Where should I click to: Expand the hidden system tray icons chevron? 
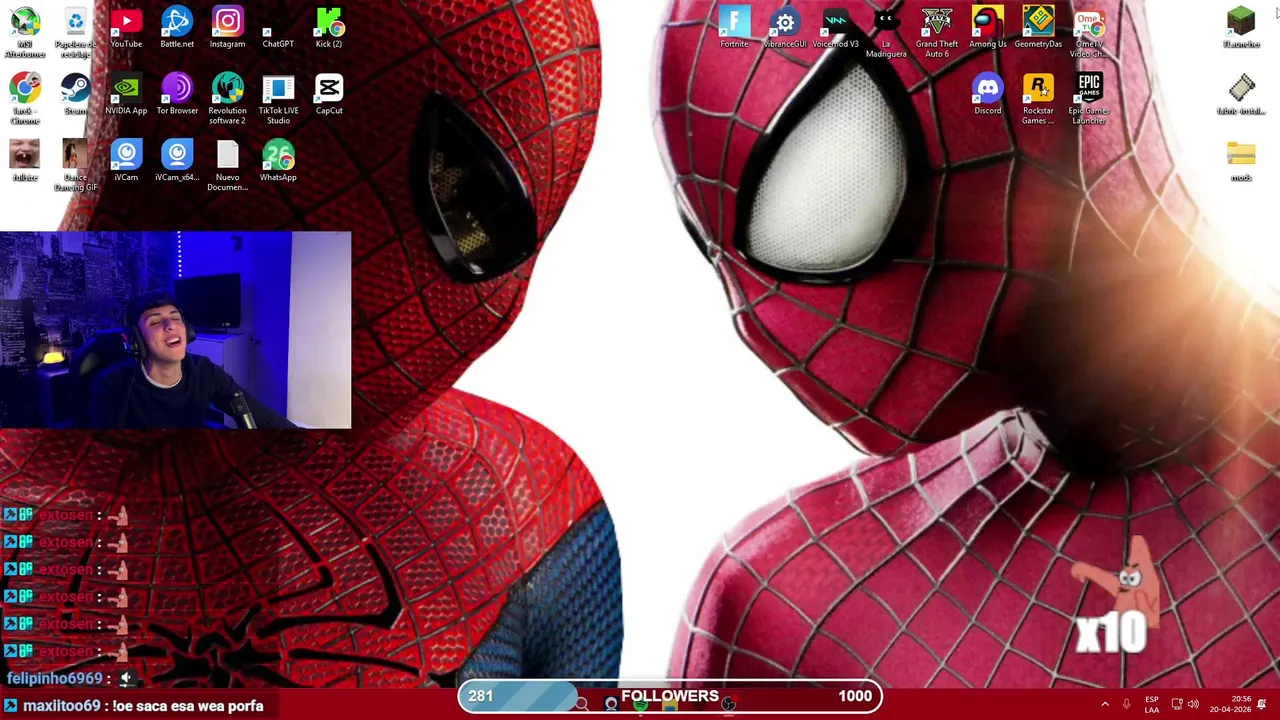click(1105, 704)
